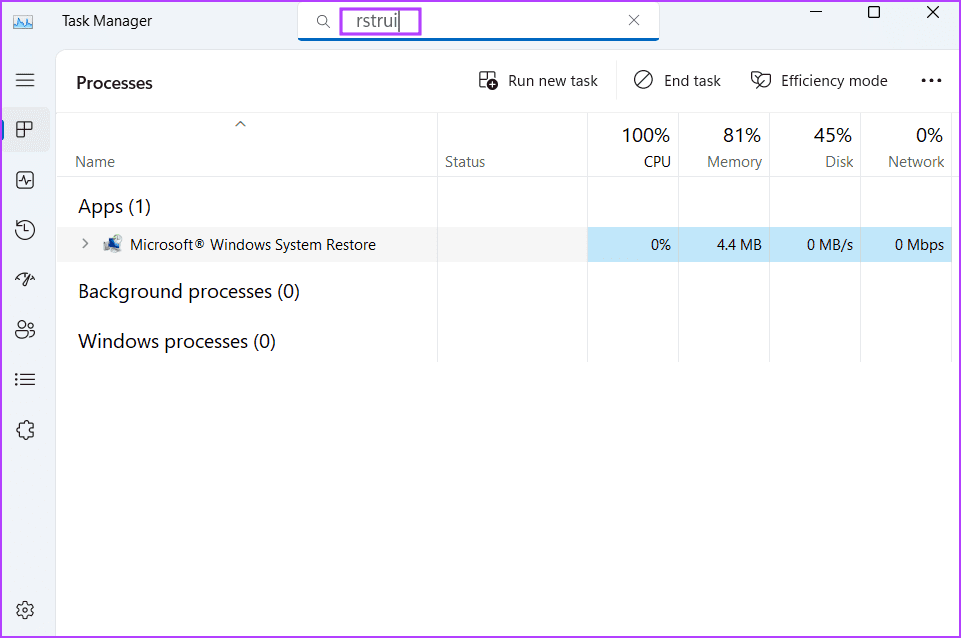Image resolution: width=961 pixels, height=638 pixels.
Task: Sort by the Memory column header
Action: [x=724, y=146]
